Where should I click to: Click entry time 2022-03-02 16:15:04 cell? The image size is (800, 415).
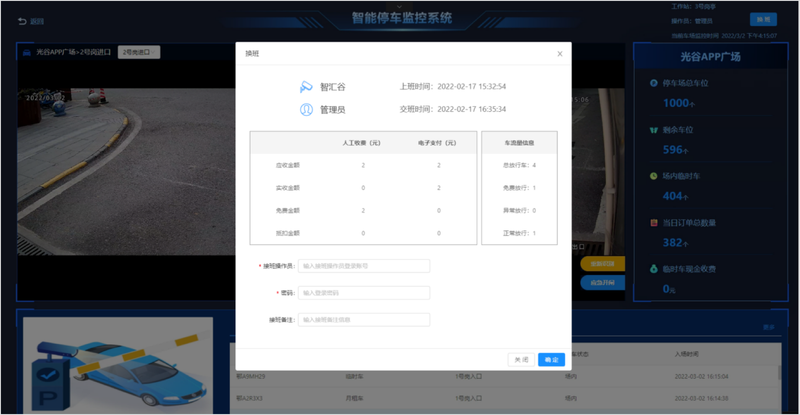click(x=702, y=376)
